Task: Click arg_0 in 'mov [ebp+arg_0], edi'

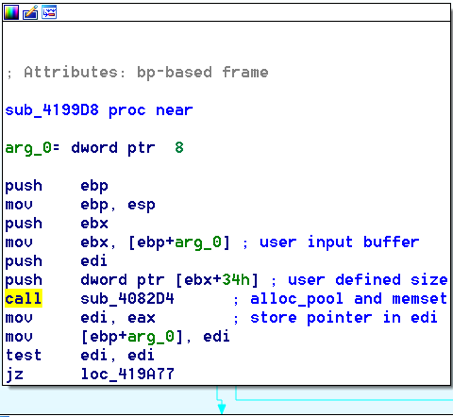Action: point(151,337)
